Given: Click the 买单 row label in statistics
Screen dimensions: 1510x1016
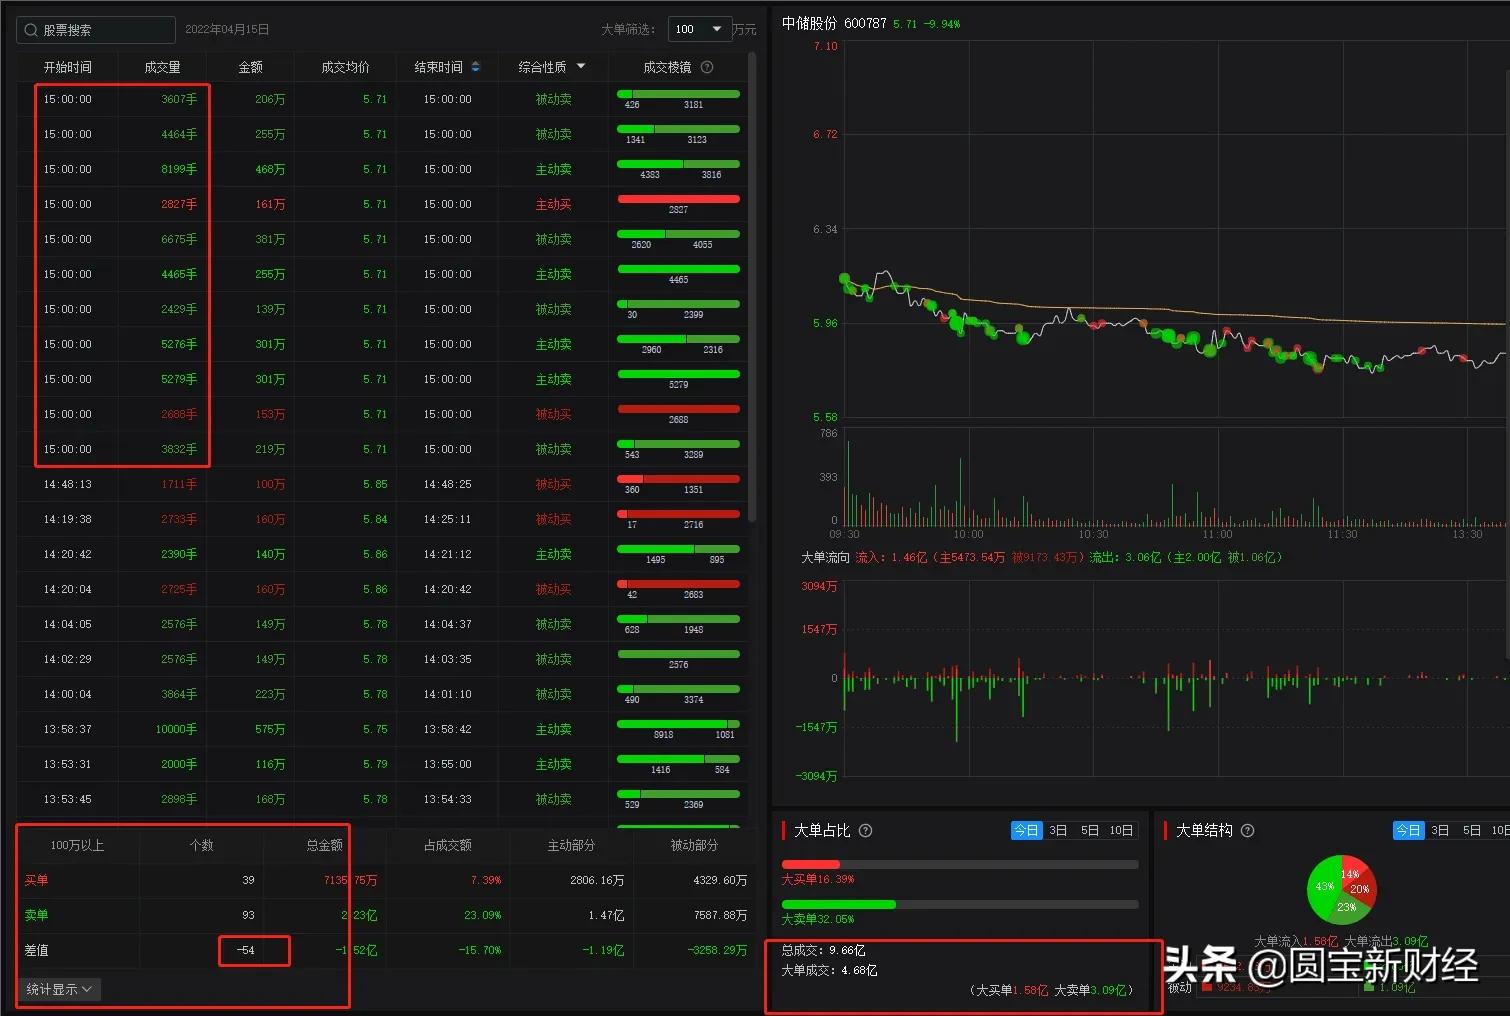Looking at the screenshot, I should click(x=36, y=880).
